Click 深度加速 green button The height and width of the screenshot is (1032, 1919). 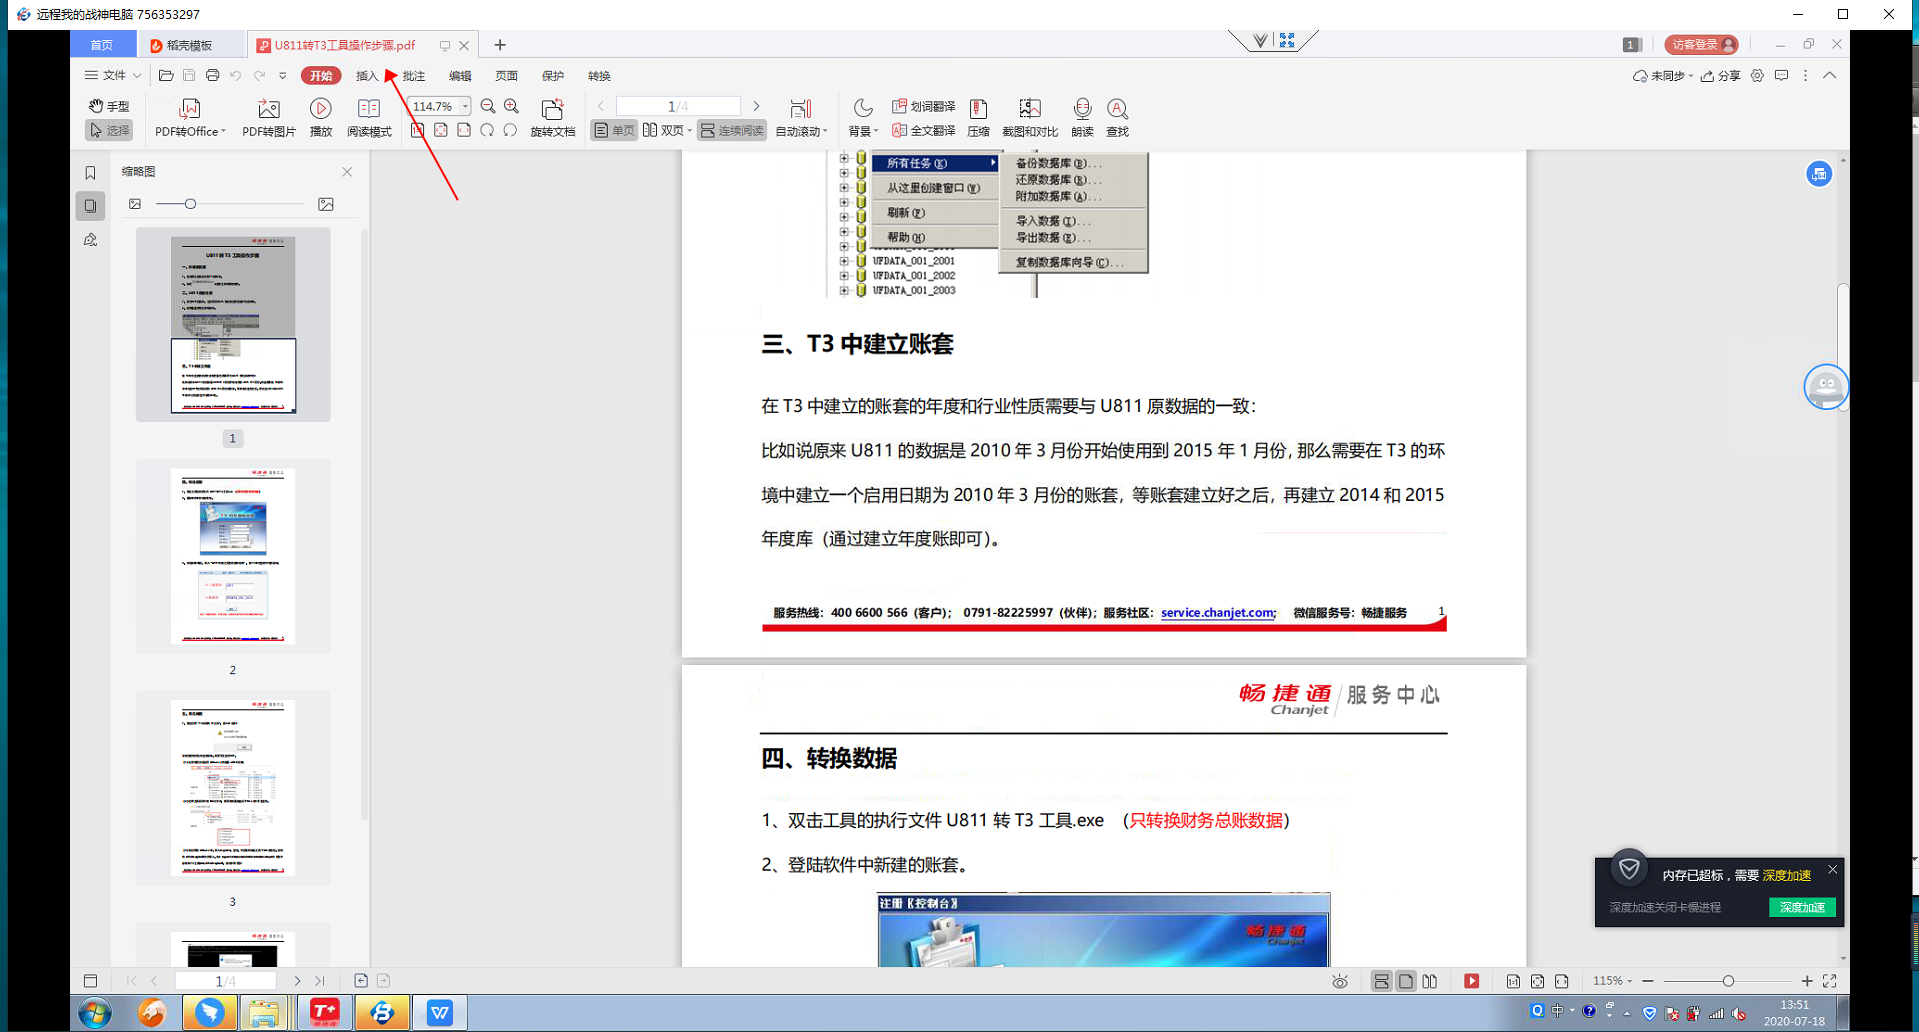[1802, 908]
